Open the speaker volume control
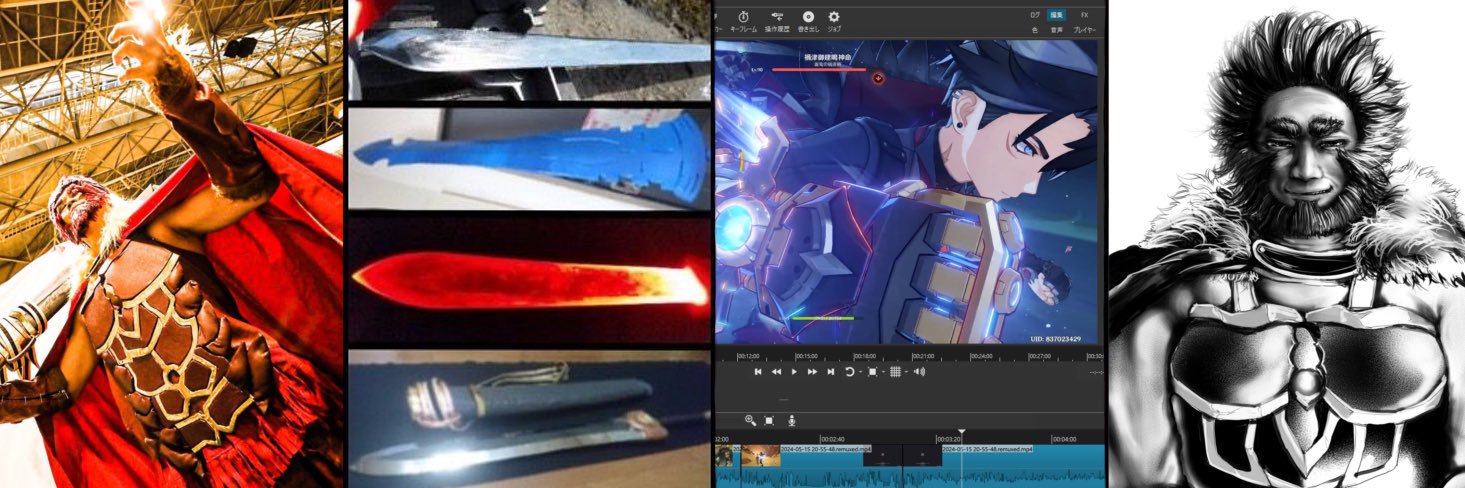The image size is (1465, 488). click(x=919, y=372)
